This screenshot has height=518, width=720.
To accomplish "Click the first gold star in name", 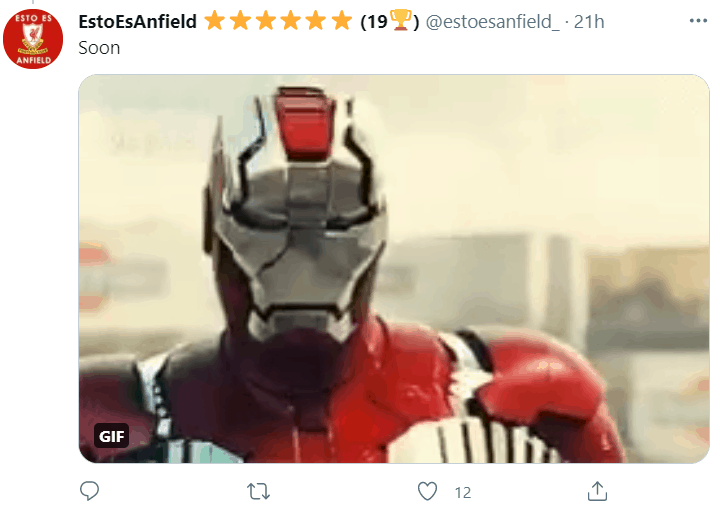I will 215,21.
